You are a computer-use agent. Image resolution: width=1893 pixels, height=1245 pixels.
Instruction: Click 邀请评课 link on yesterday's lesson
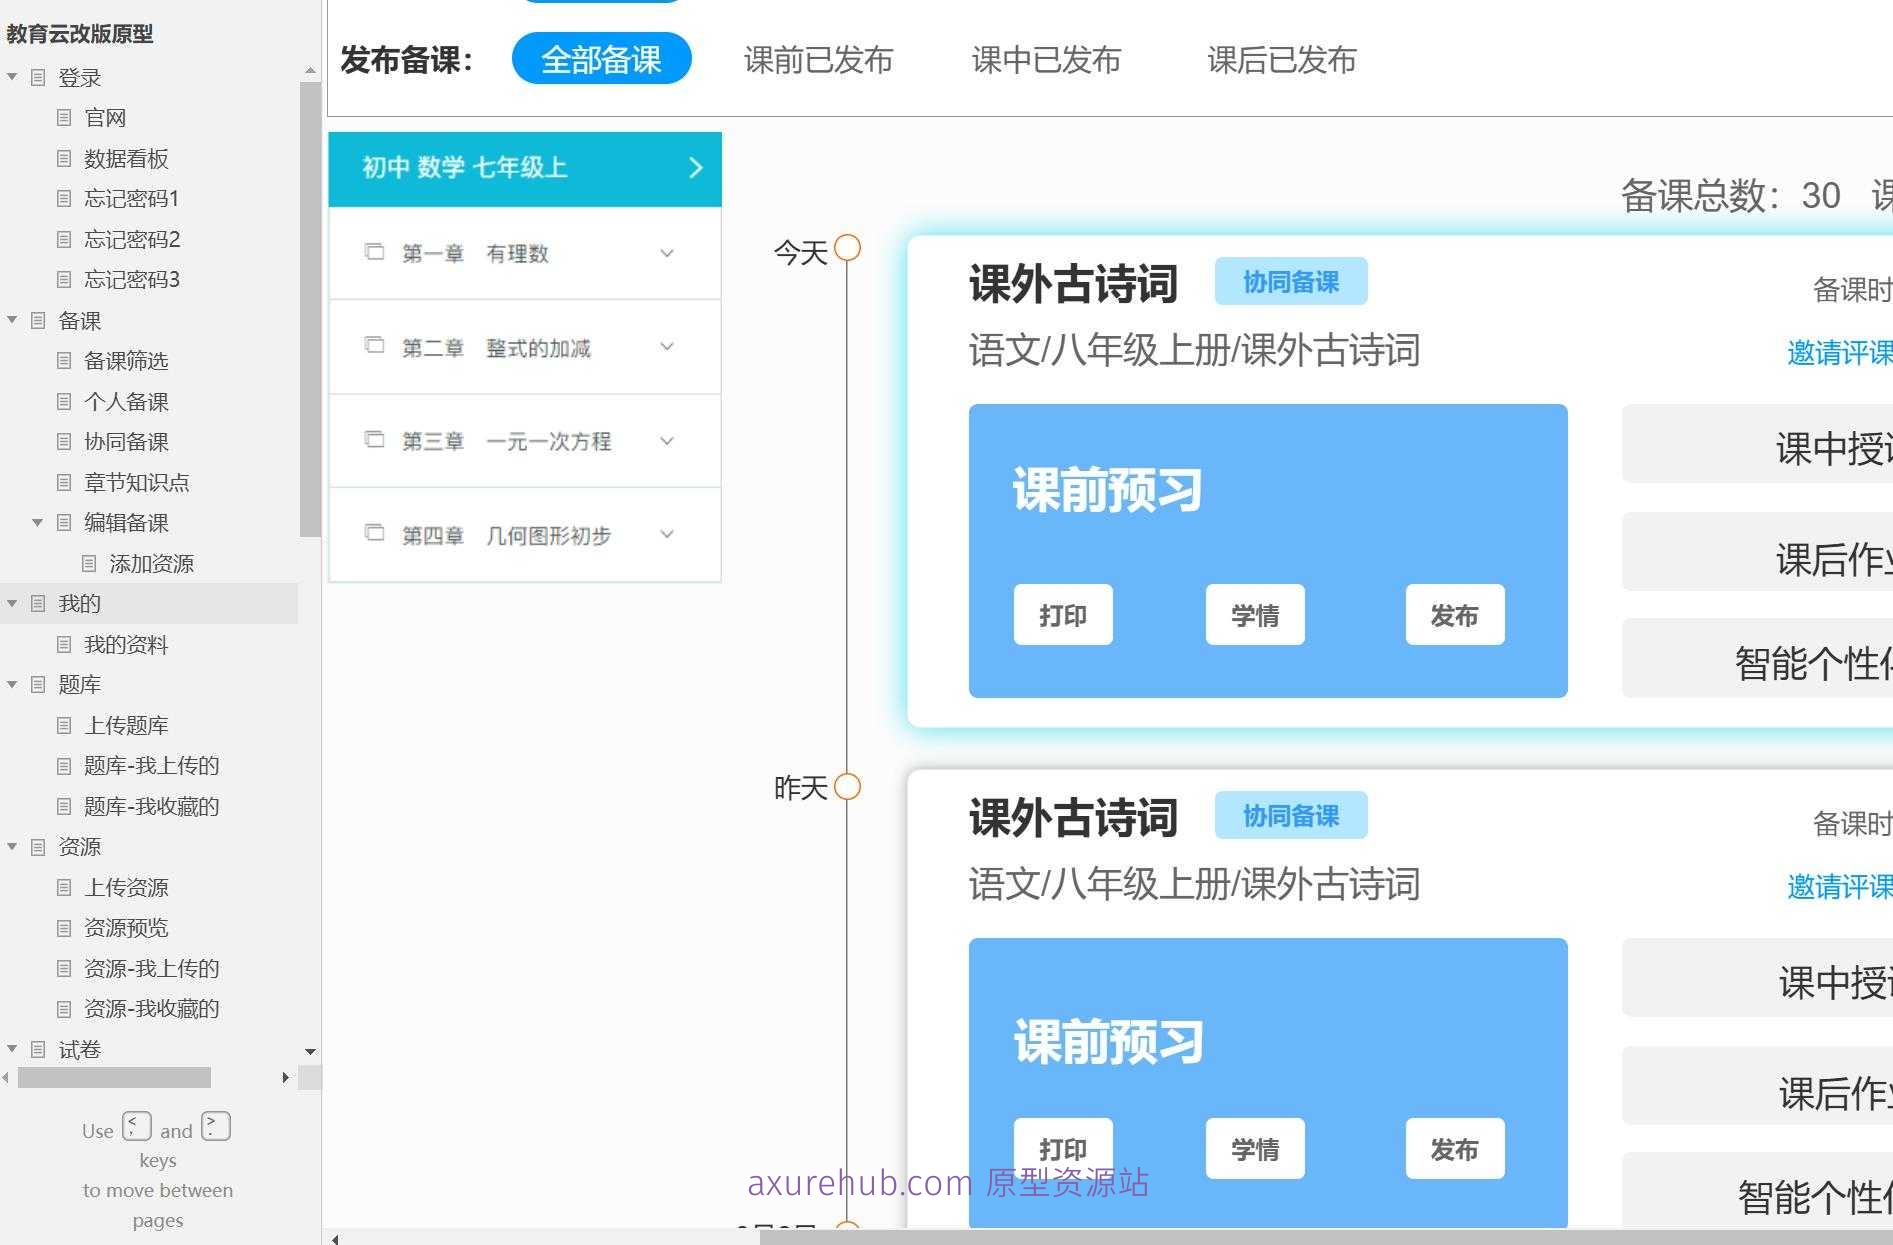[x=1839, y=886]
